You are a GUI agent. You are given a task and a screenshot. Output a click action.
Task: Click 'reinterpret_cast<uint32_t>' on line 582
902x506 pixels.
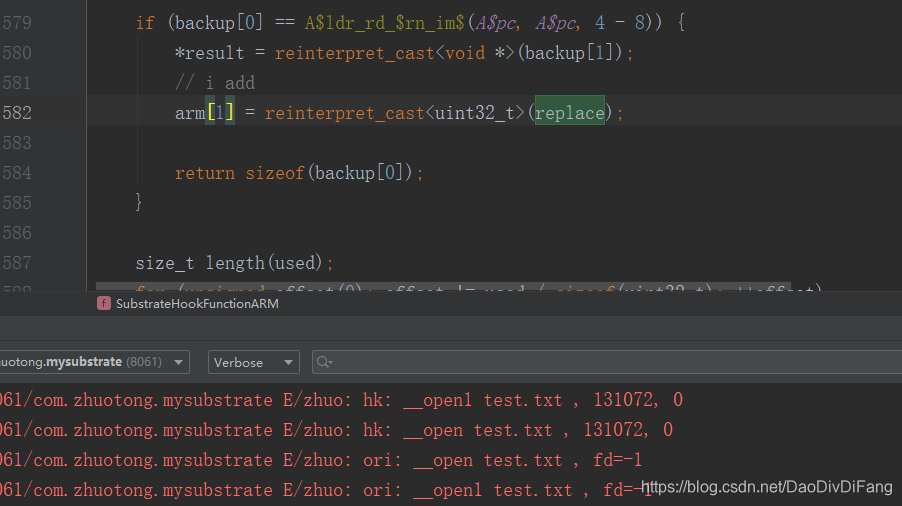[395, 113]
